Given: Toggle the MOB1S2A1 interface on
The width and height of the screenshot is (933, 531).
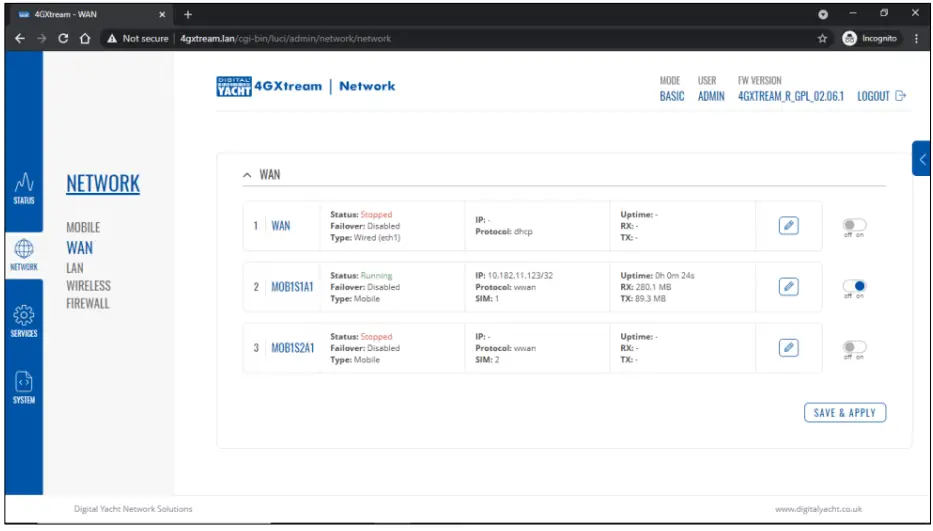Looking at the screenshot, I should point(854,347).
